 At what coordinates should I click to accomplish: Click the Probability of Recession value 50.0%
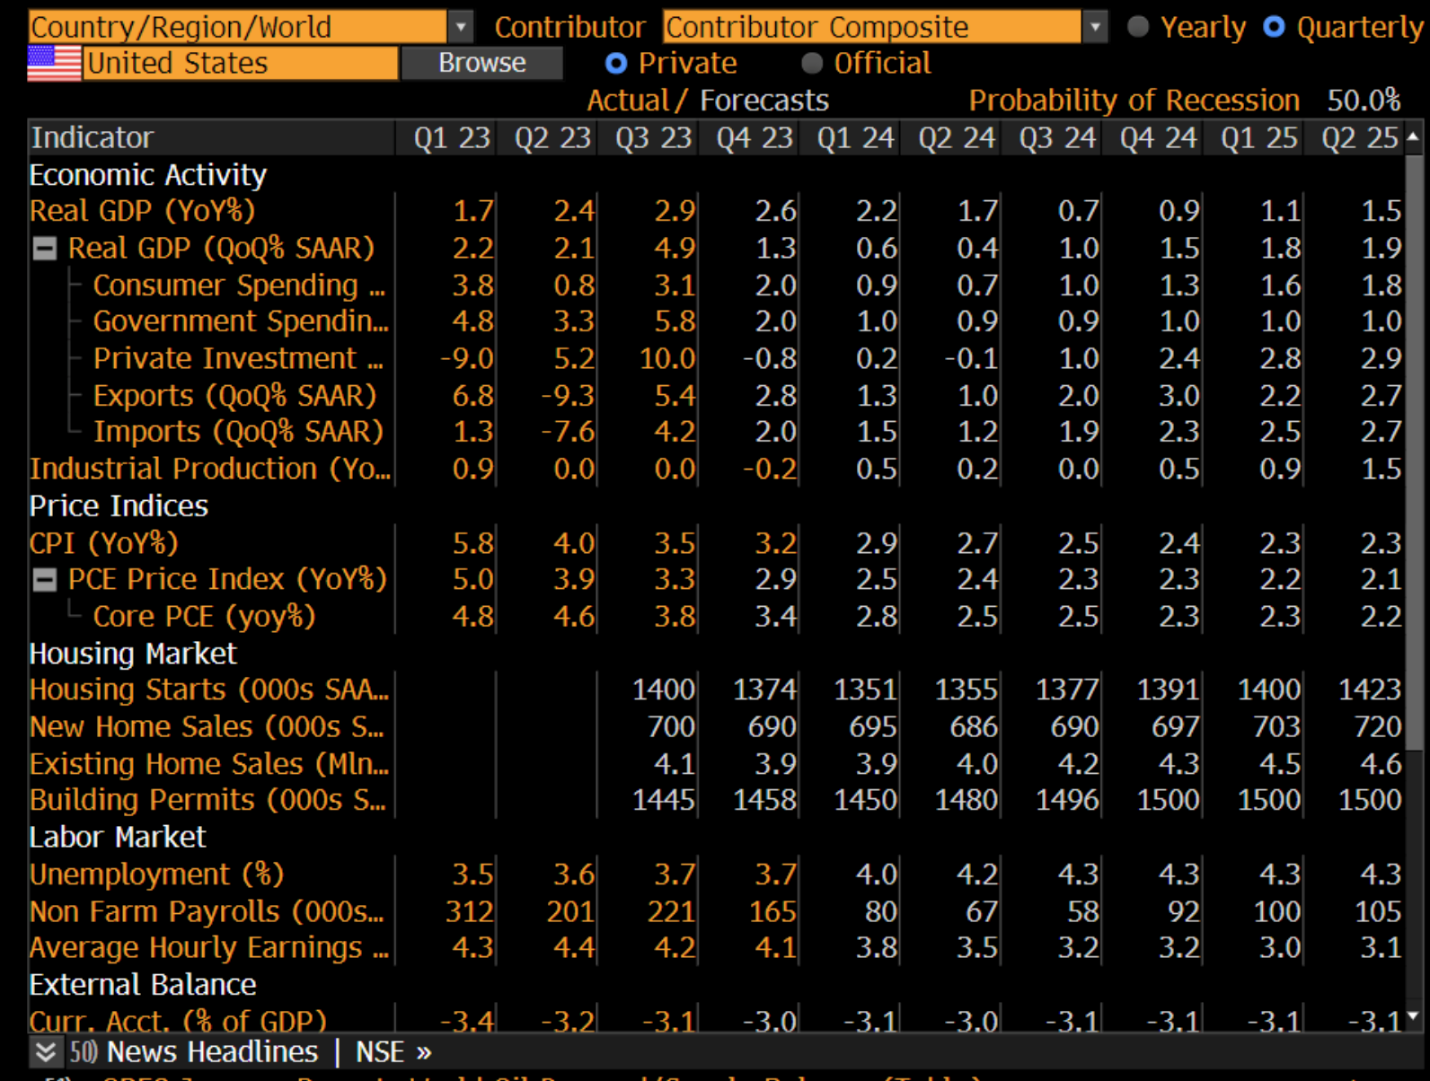tap(1364, 100)
